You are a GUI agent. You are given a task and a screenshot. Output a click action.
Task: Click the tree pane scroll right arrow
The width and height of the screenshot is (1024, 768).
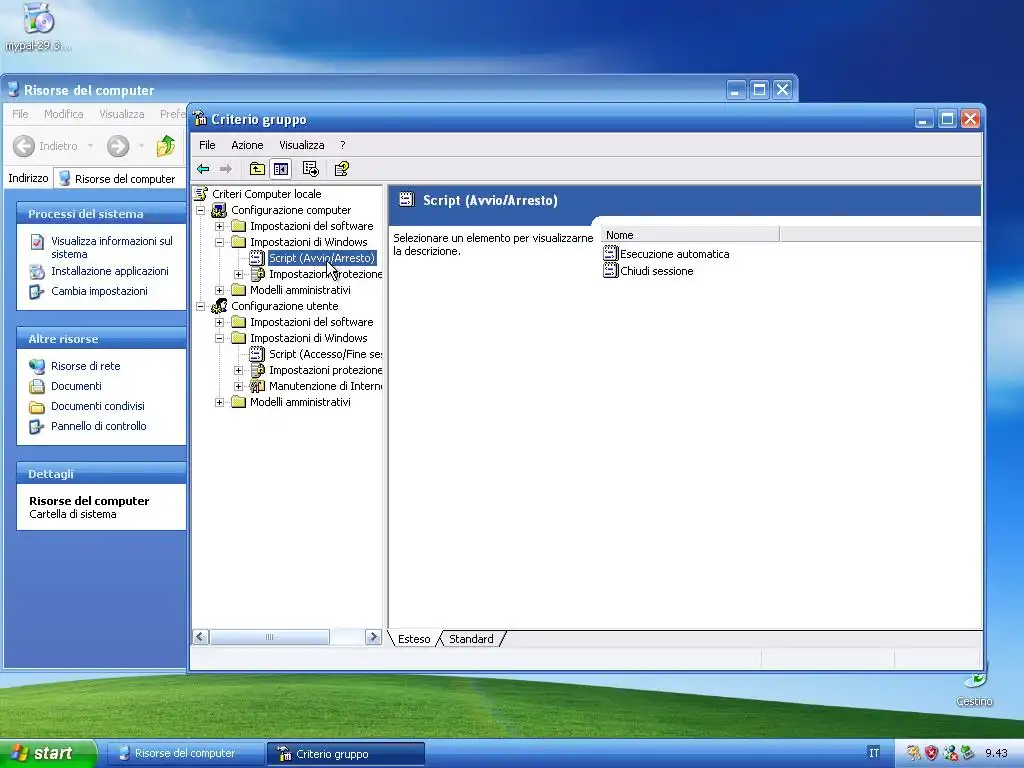pos(373,637)
